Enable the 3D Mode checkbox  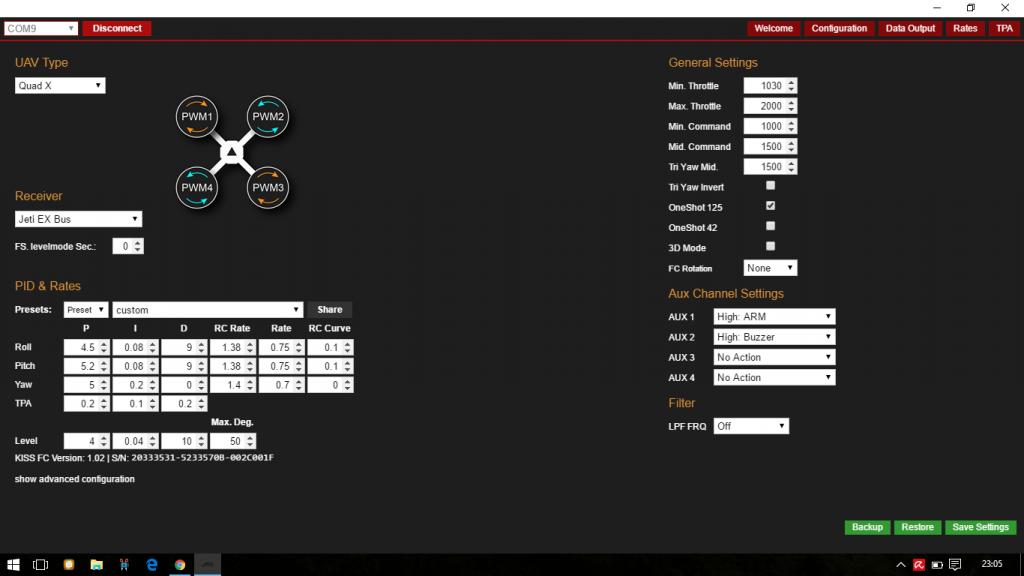770,246
